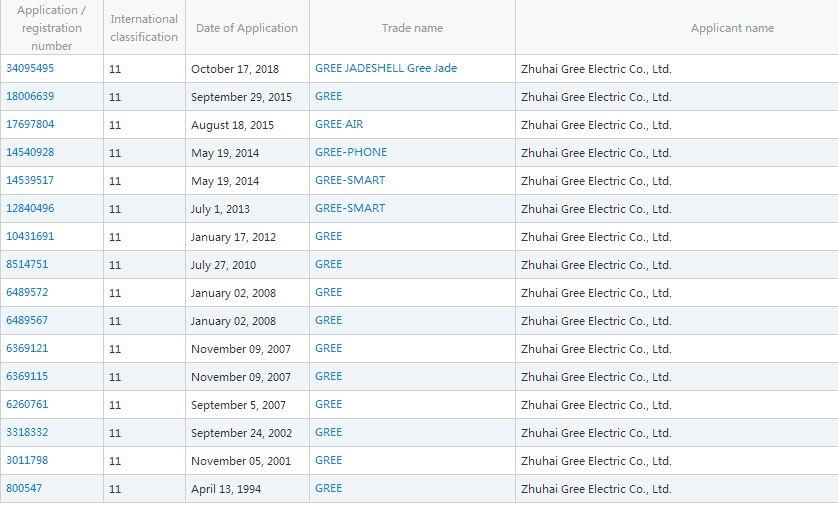This screenshot has width=838, height=506.
Task: Click GREE-SMART link dated May 19, 2014
Action: (x=350, y=180)
